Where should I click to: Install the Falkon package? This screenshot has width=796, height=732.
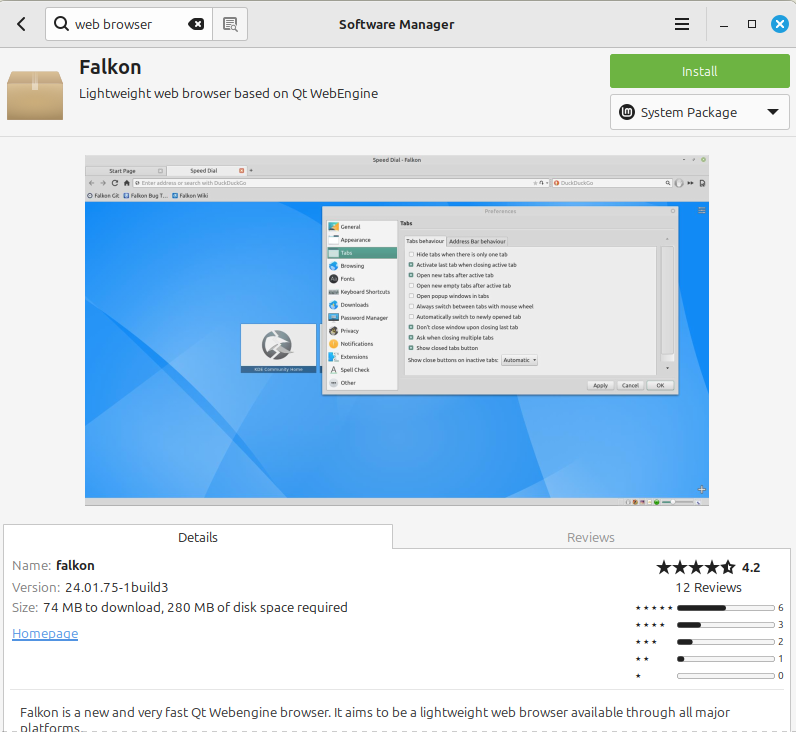700,71
